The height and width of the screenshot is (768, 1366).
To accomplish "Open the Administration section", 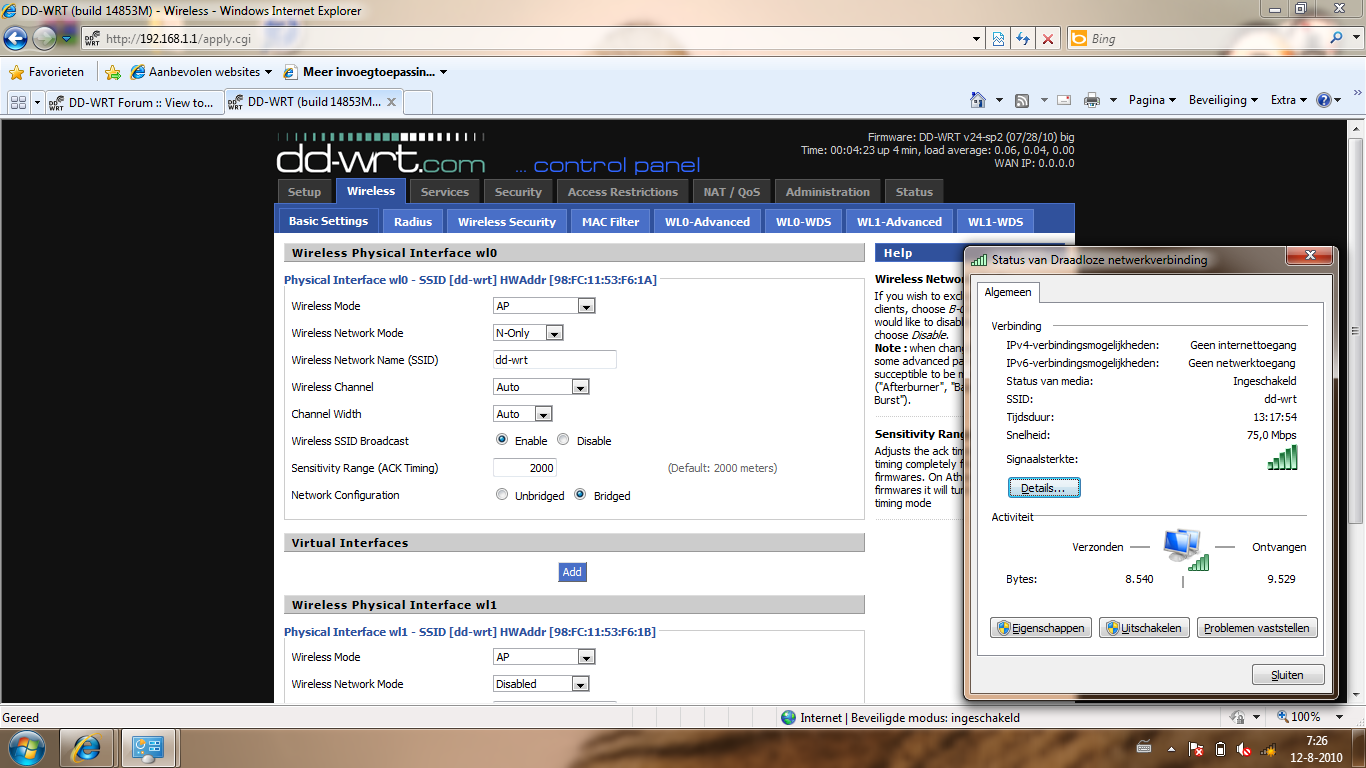I will click(x=828, y=190).
